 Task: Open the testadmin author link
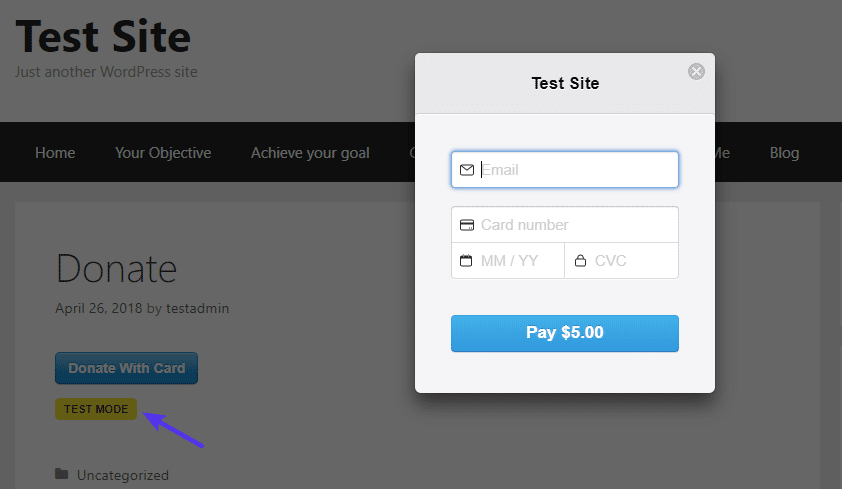(x=197, y=308)
